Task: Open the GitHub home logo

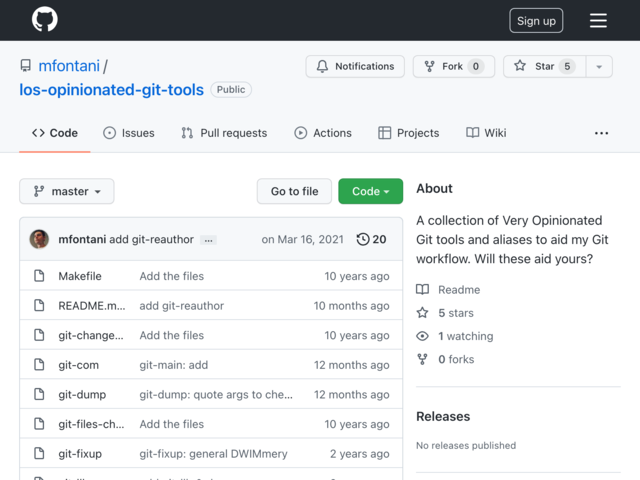Action: click(44, 19)
